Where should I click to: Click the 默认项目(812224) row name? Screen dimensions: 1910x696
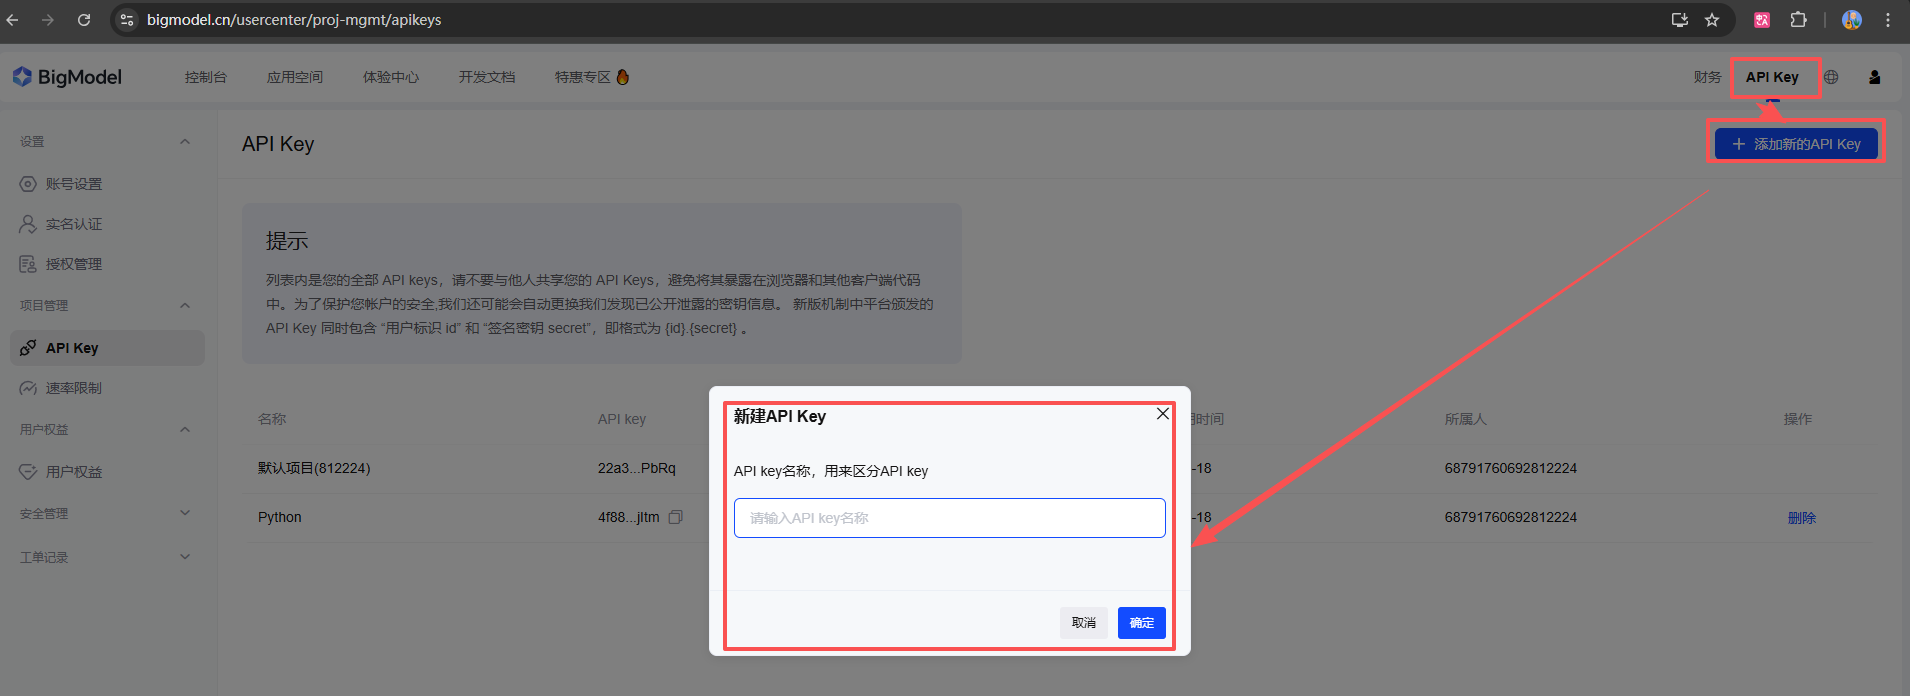click(x=314, y=468)
